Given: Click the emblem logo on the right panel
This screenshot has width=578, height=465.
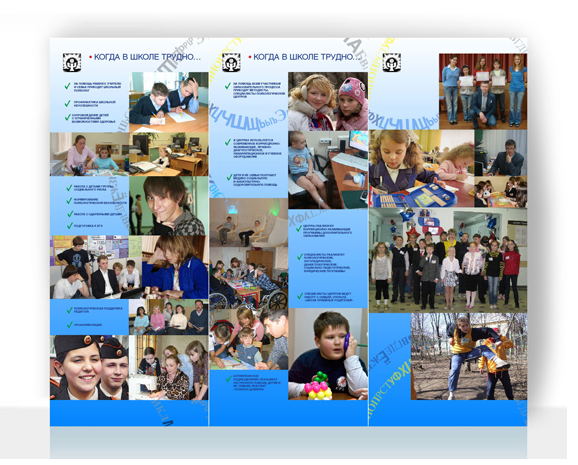Looking at the screenshot, I should click(391, 62).
